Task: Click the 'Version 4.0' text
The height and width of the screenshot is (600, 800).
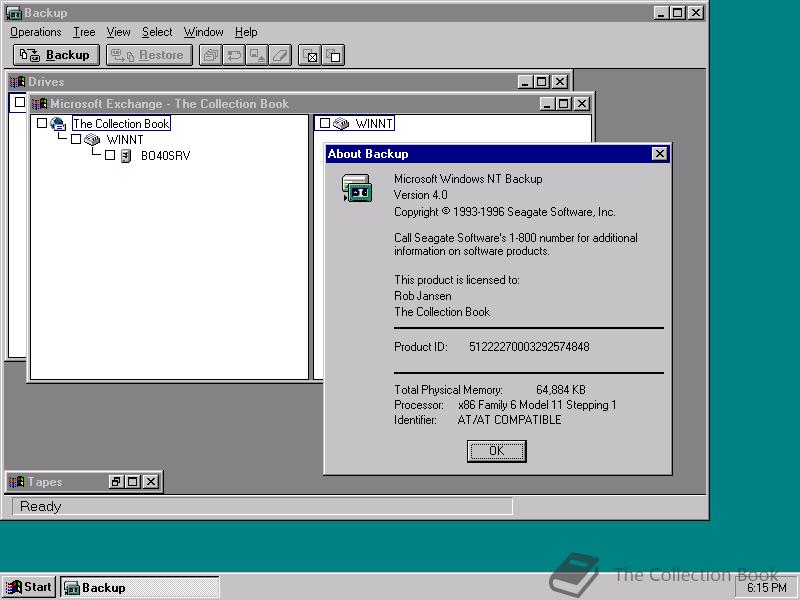Action: pyautogui.click(x=420, y=195)
